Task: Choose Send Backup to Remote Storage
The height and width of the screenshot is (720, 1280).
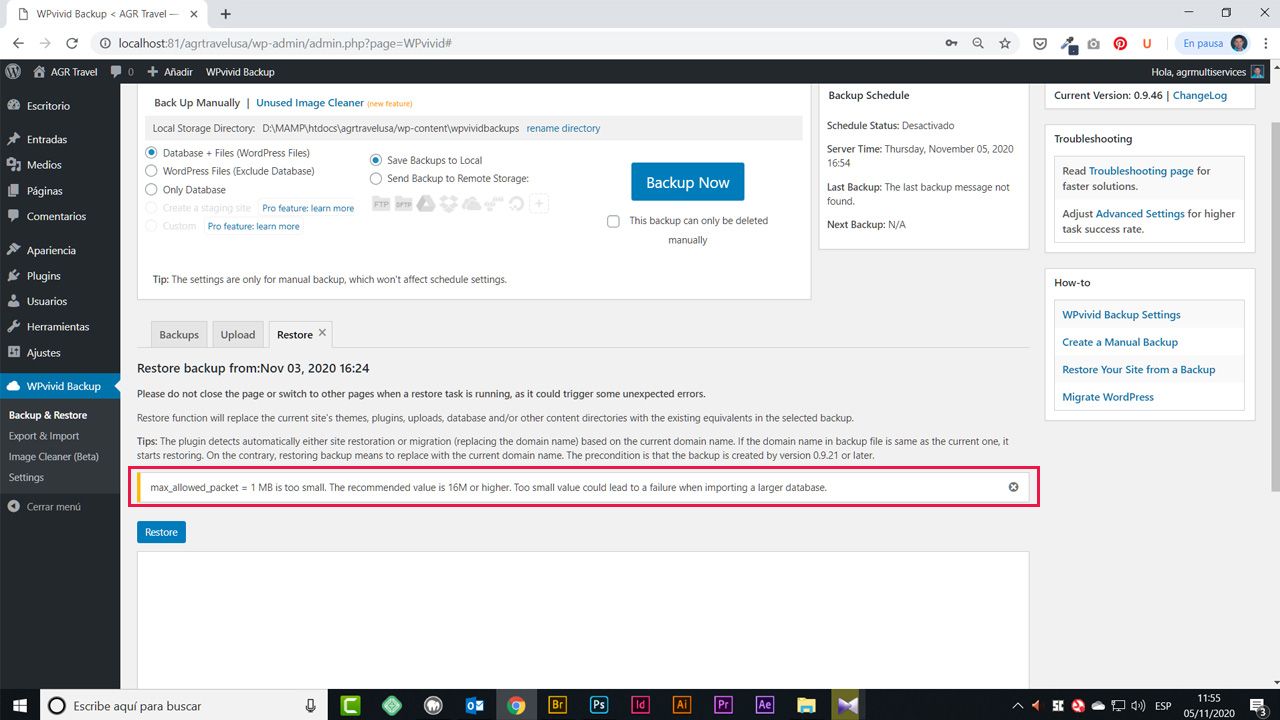Action: (376, 178)
